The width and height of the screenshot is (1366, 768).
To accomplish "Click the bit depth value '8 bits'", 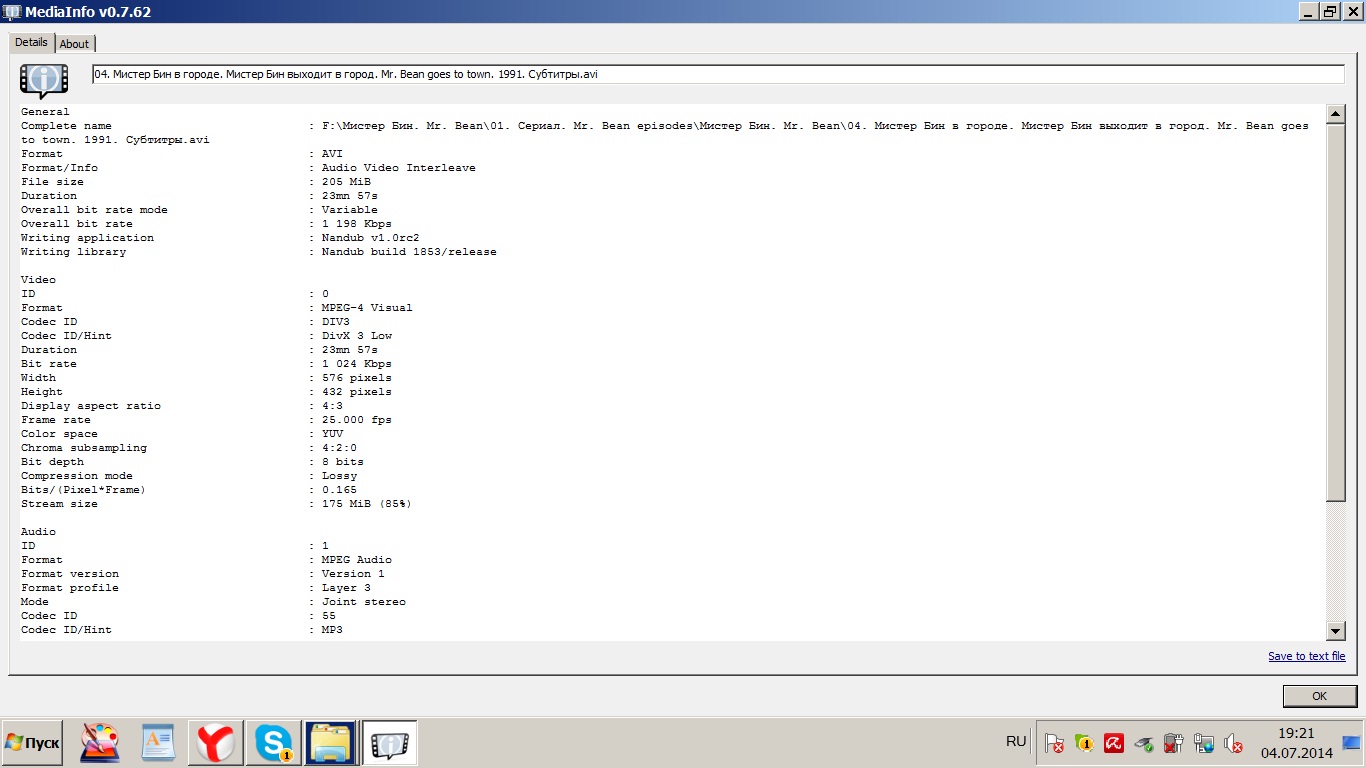I will tap(343, 462).
